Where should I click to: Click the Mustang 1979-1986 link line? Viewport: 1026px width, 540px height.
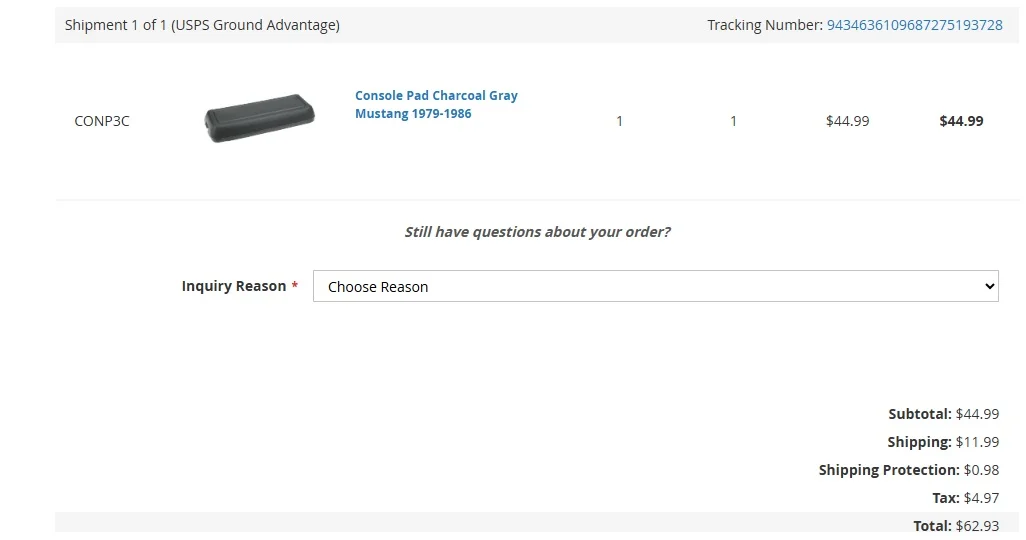(x=413, y=113)
